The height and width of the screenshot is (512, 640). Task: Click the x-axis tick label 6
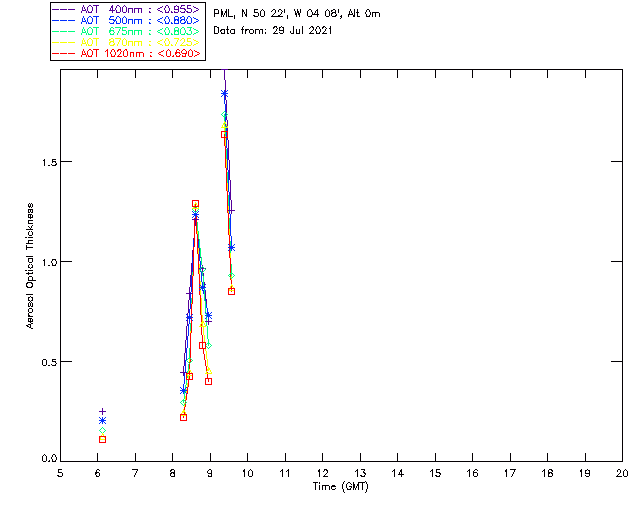[x=98, y=473]
